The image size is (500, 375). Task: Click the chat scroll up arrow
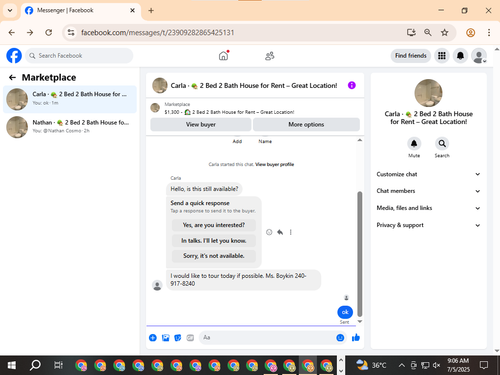pyautogui.click(x=360, y=140)
